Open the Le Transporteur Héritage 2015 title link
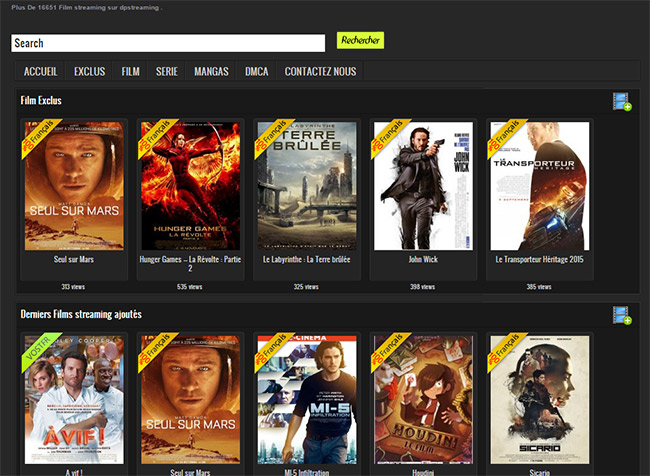Viewport: 650px width, 476px height. (x=539, y=260)
